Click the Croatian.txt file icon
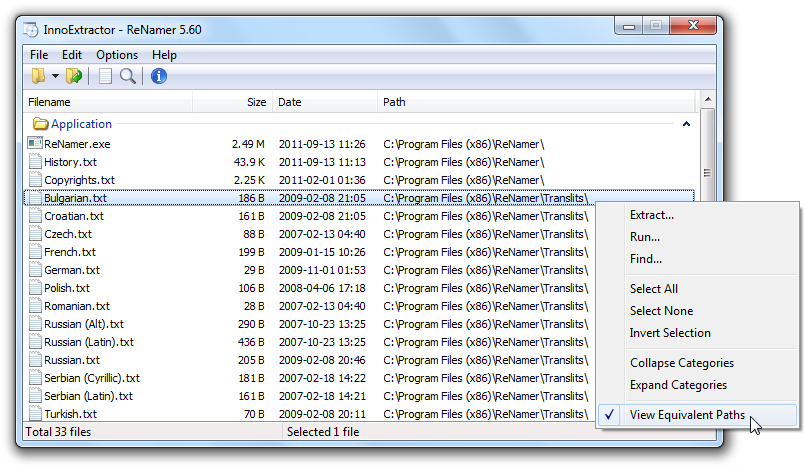The width and height of the screenshot is (807, 466). click(x=36, y=216)
